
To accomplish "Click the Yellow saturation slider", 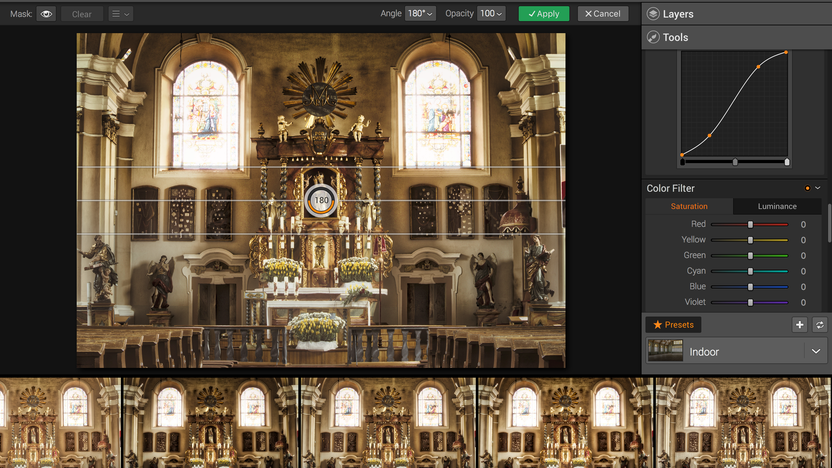I will (750, 240).
